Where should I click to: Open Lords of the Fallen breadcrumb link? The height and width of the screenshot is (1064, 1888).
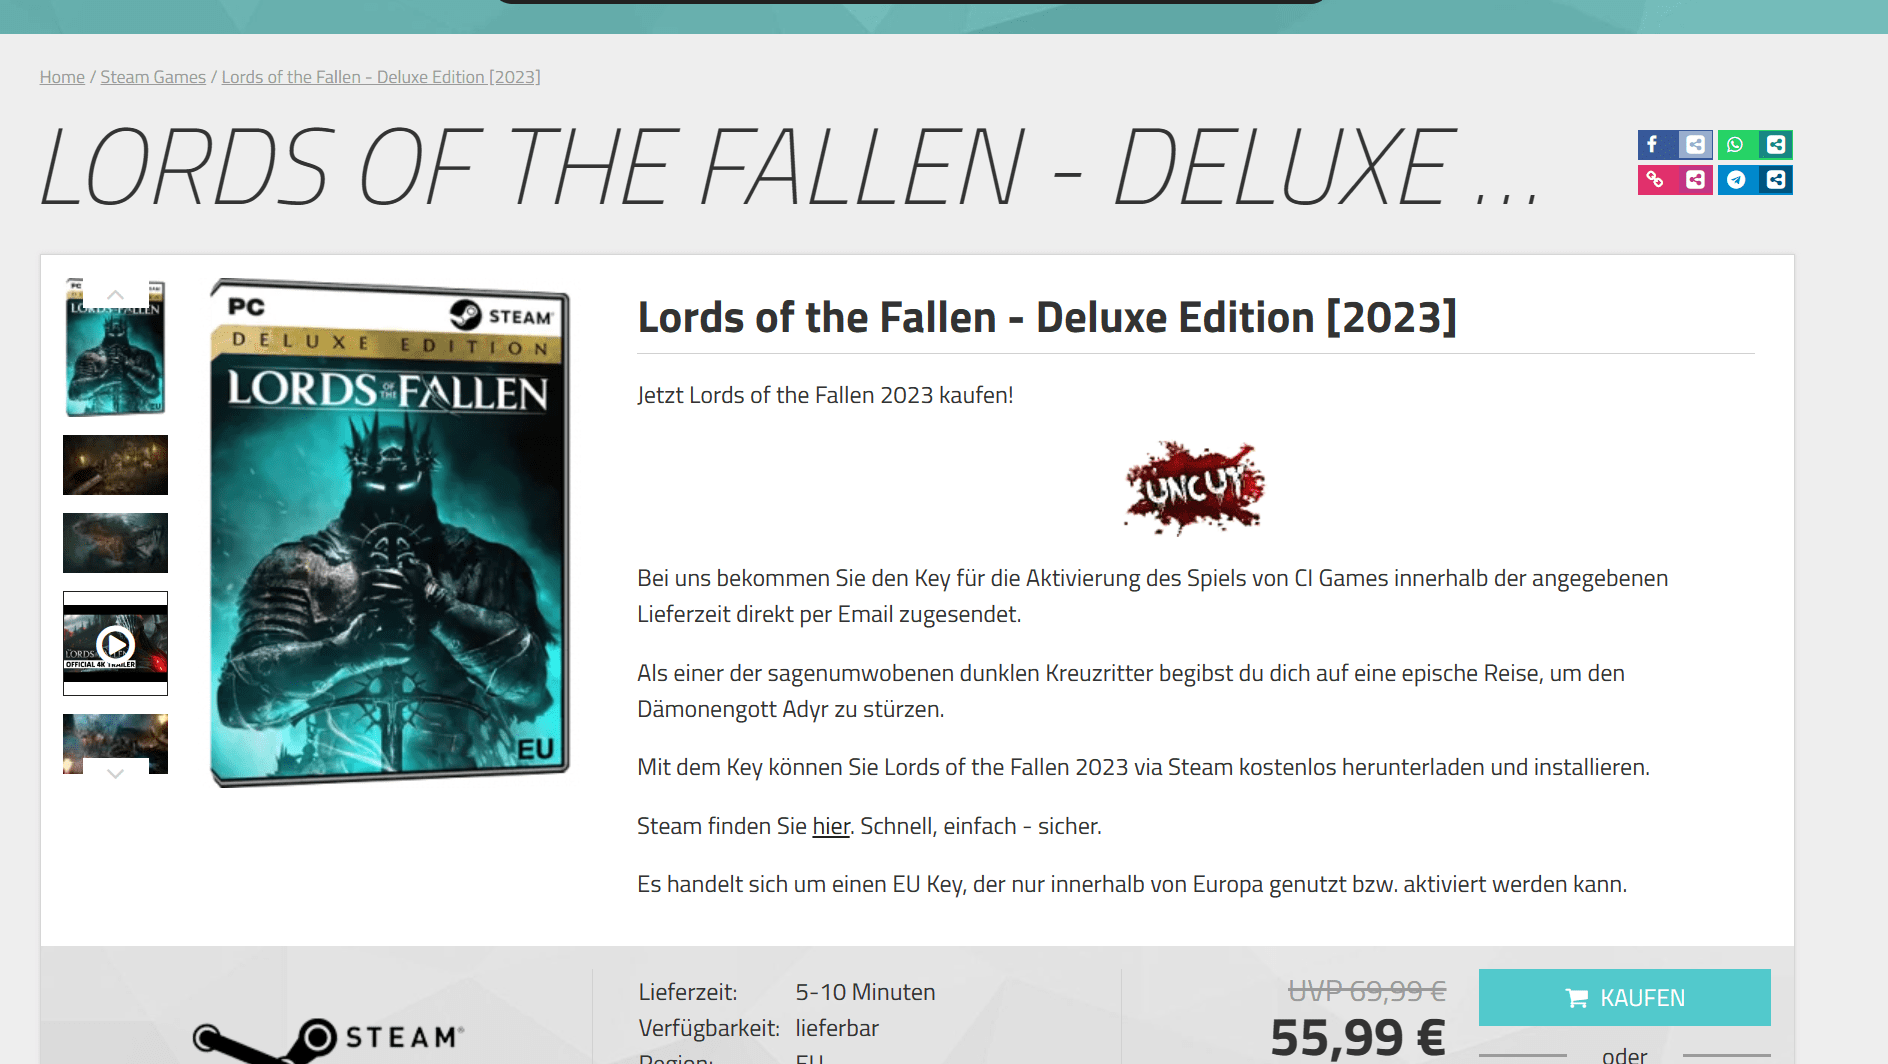coord(381,77)
